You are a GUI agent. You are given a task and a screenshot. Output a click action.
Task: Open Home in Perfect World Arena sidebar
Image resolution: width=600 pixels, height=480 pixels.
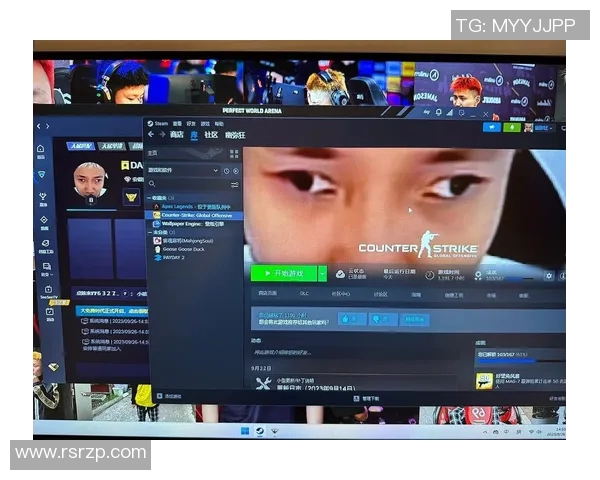(x=41, y=149)
